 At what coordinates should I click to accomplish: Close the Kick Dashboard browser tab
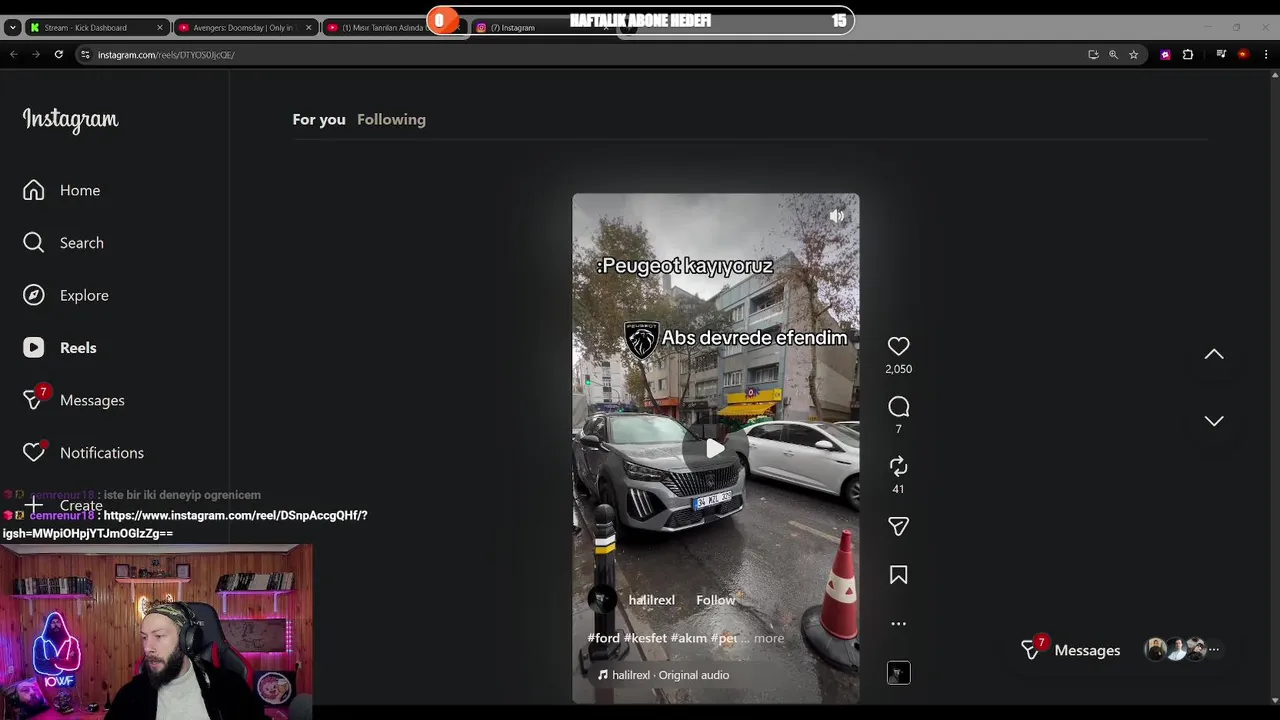pyautogui.click(x=159, y=28)
